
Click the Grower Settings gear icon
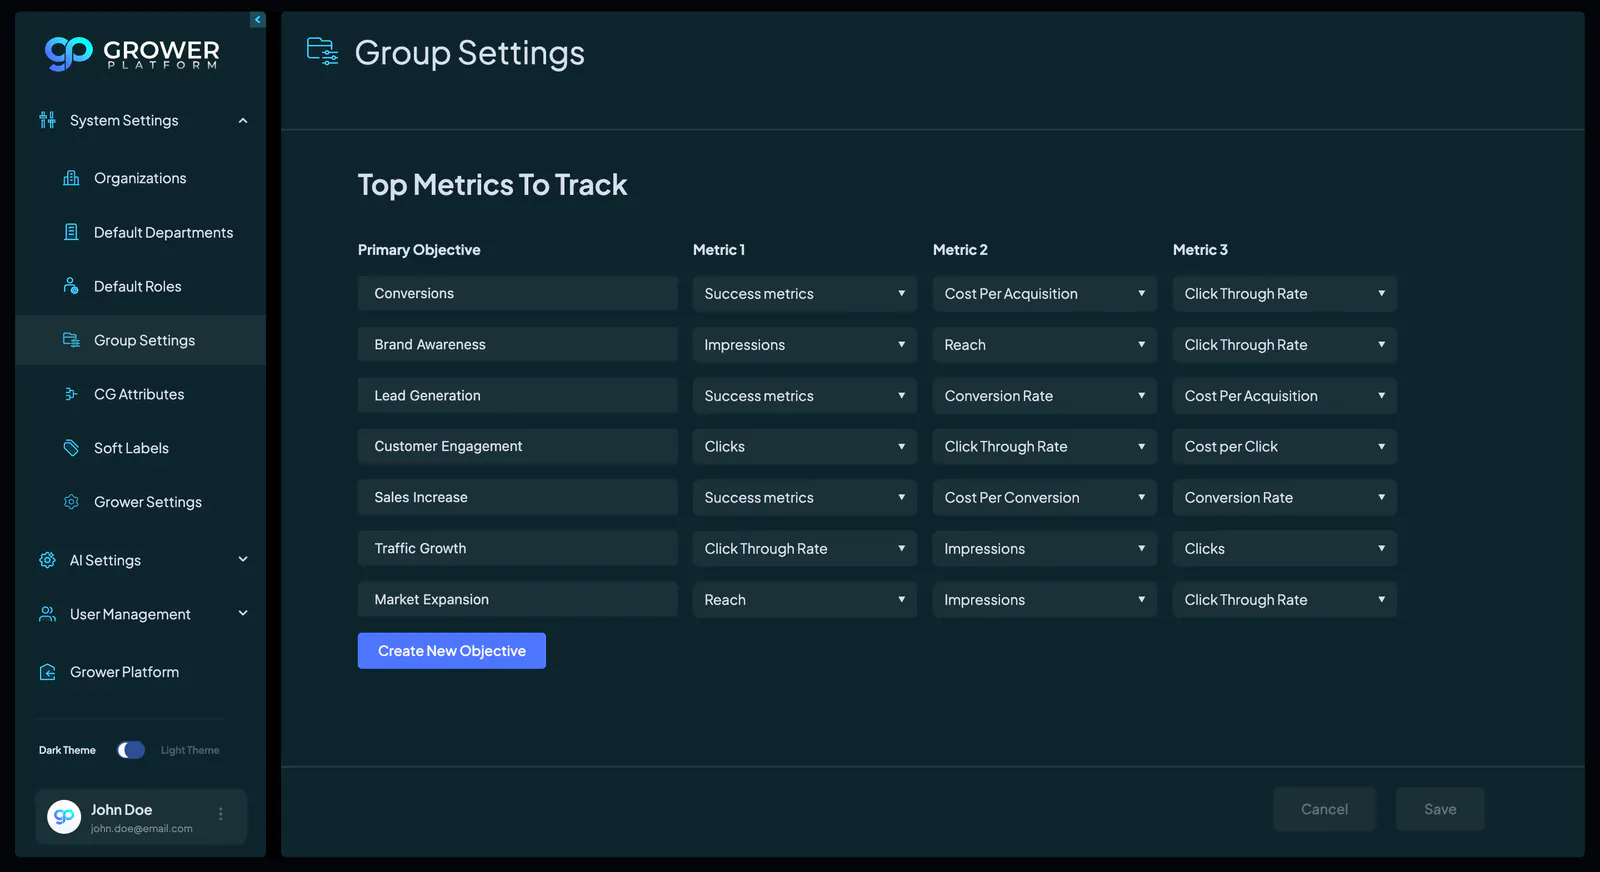tap(71, 502)
